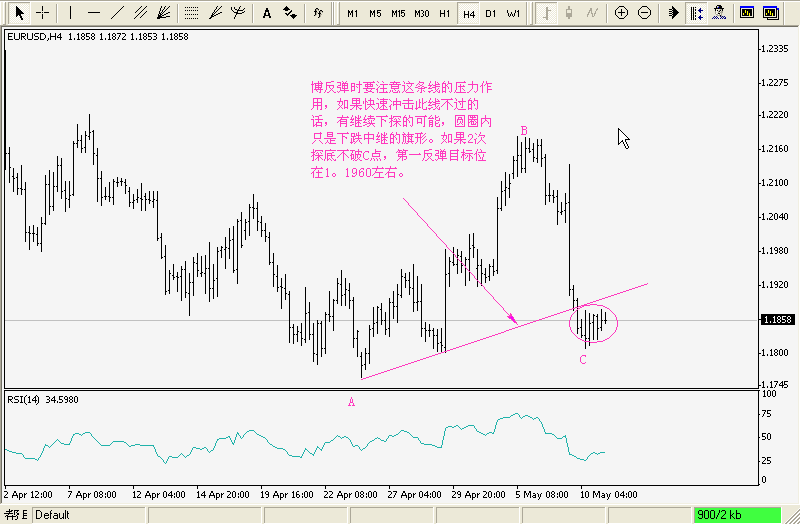800x524 pixels.
Task: Click the RSI scale value 75
Action: click(x=767, y=413)
